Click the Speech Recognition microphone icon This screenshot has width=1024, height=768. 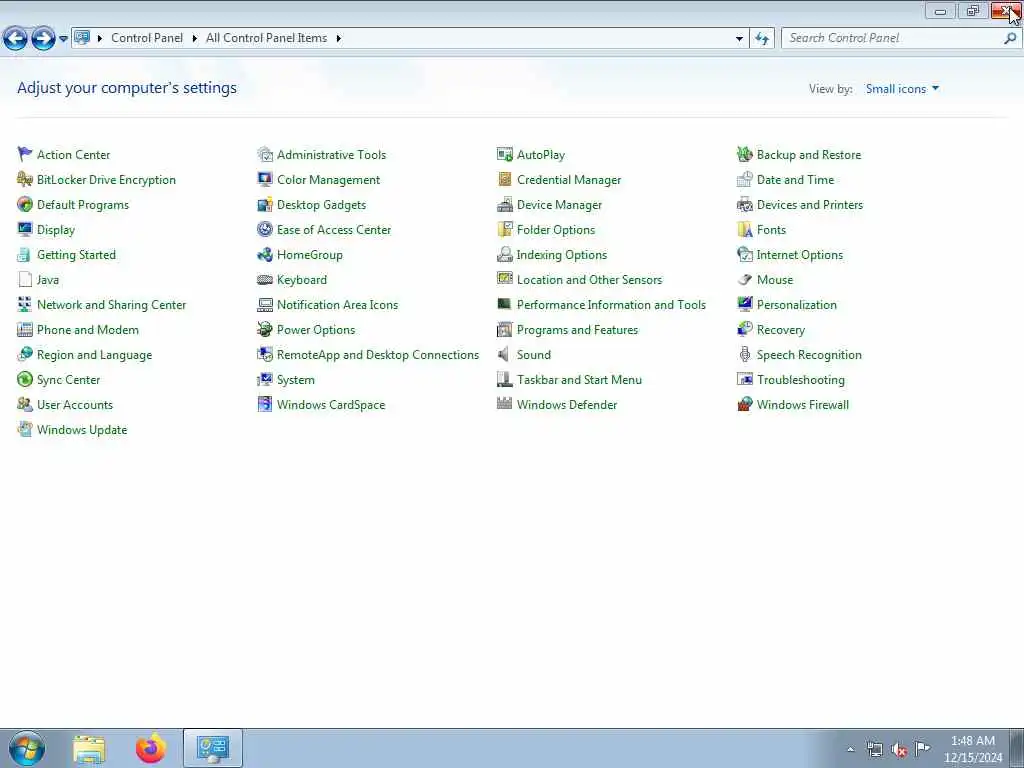[x=744, y=354]
